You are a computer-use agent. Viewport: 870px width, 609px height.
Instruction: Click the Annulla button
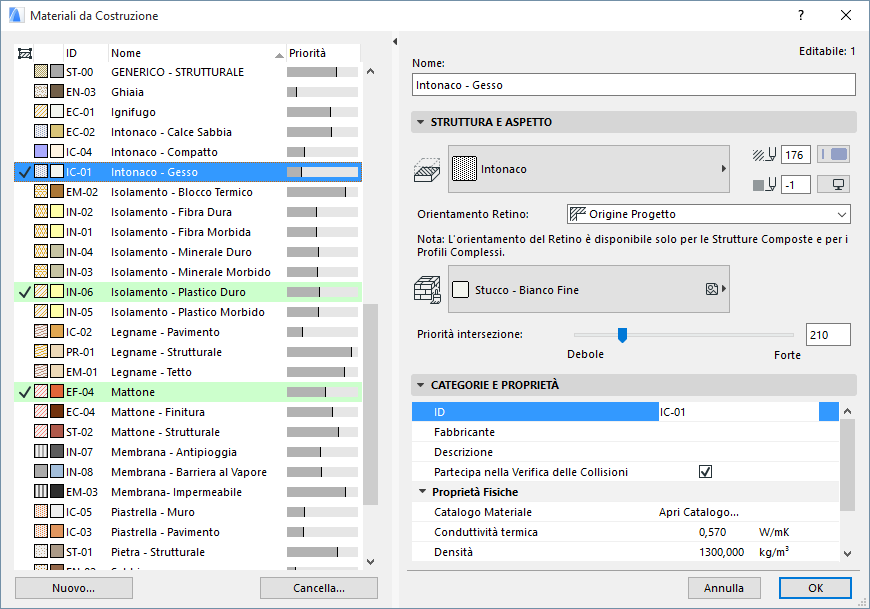(x=724, y=588)
